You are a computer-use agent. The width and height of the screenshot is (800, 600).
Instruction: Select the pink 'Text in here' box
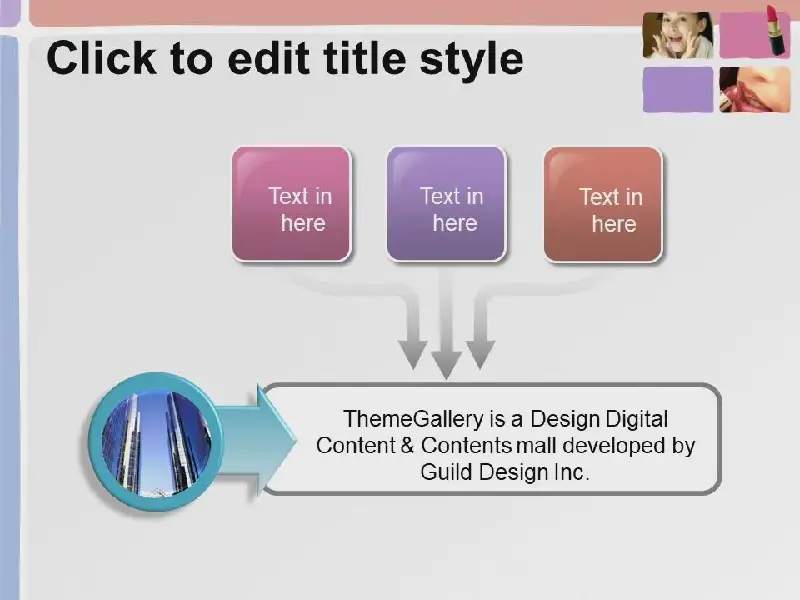point(292,205)
